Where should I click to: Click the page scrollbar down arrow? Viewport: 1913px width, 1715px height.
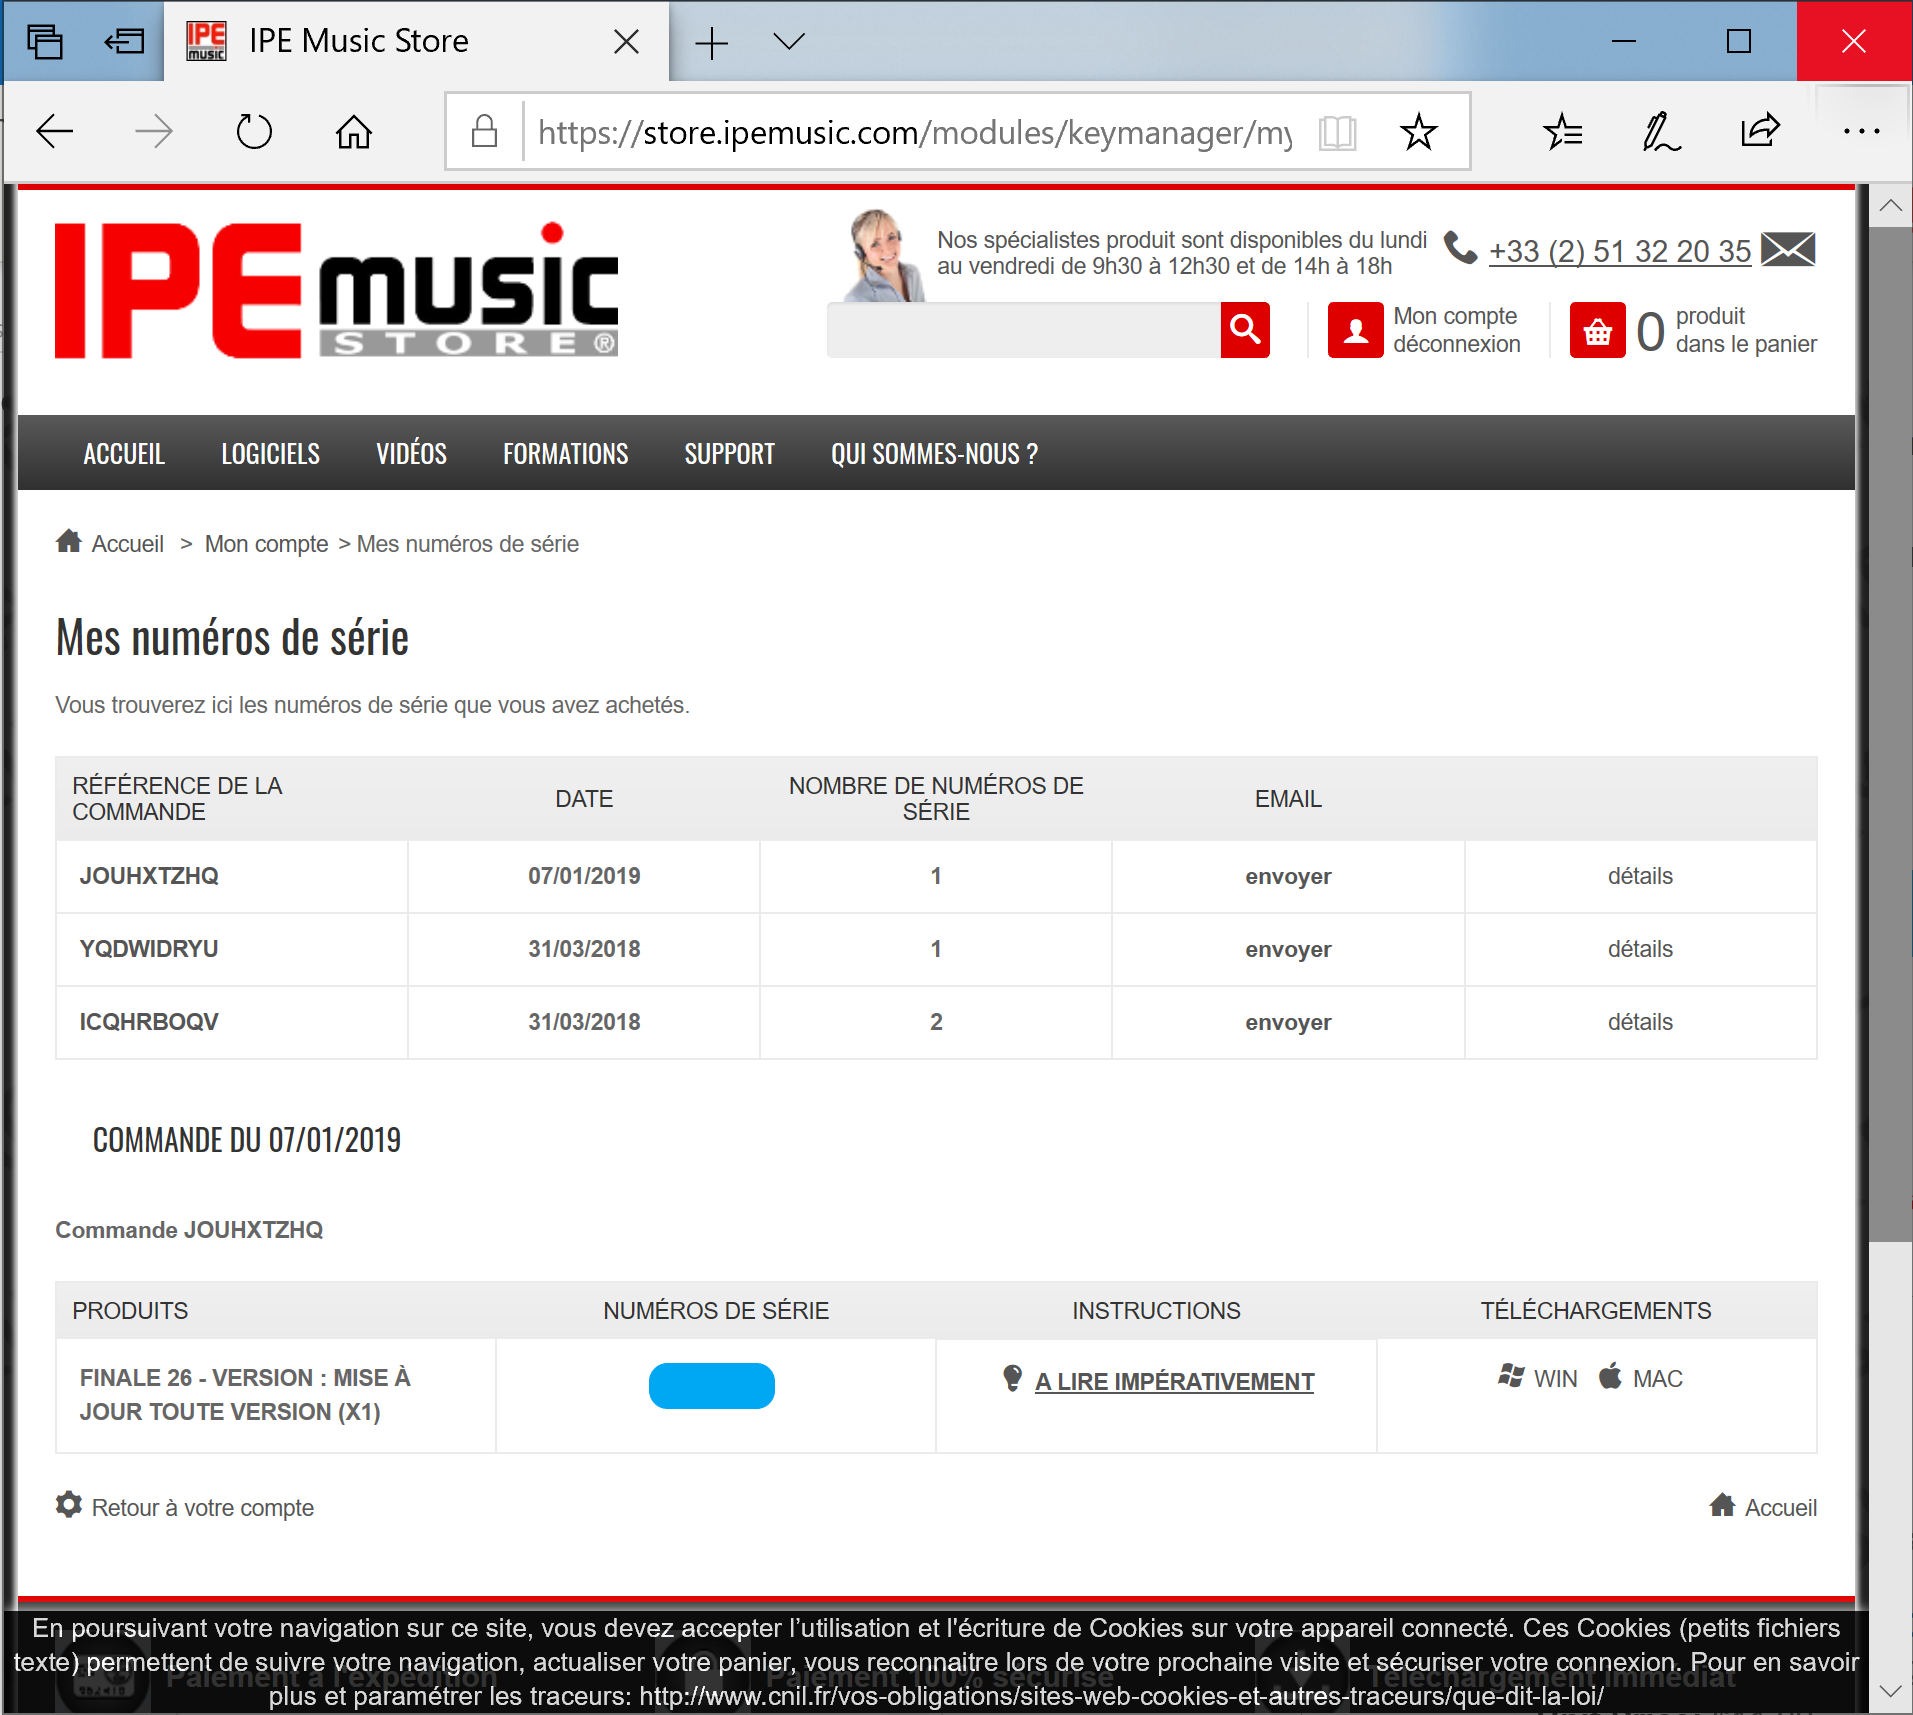coord(1890,1691)
